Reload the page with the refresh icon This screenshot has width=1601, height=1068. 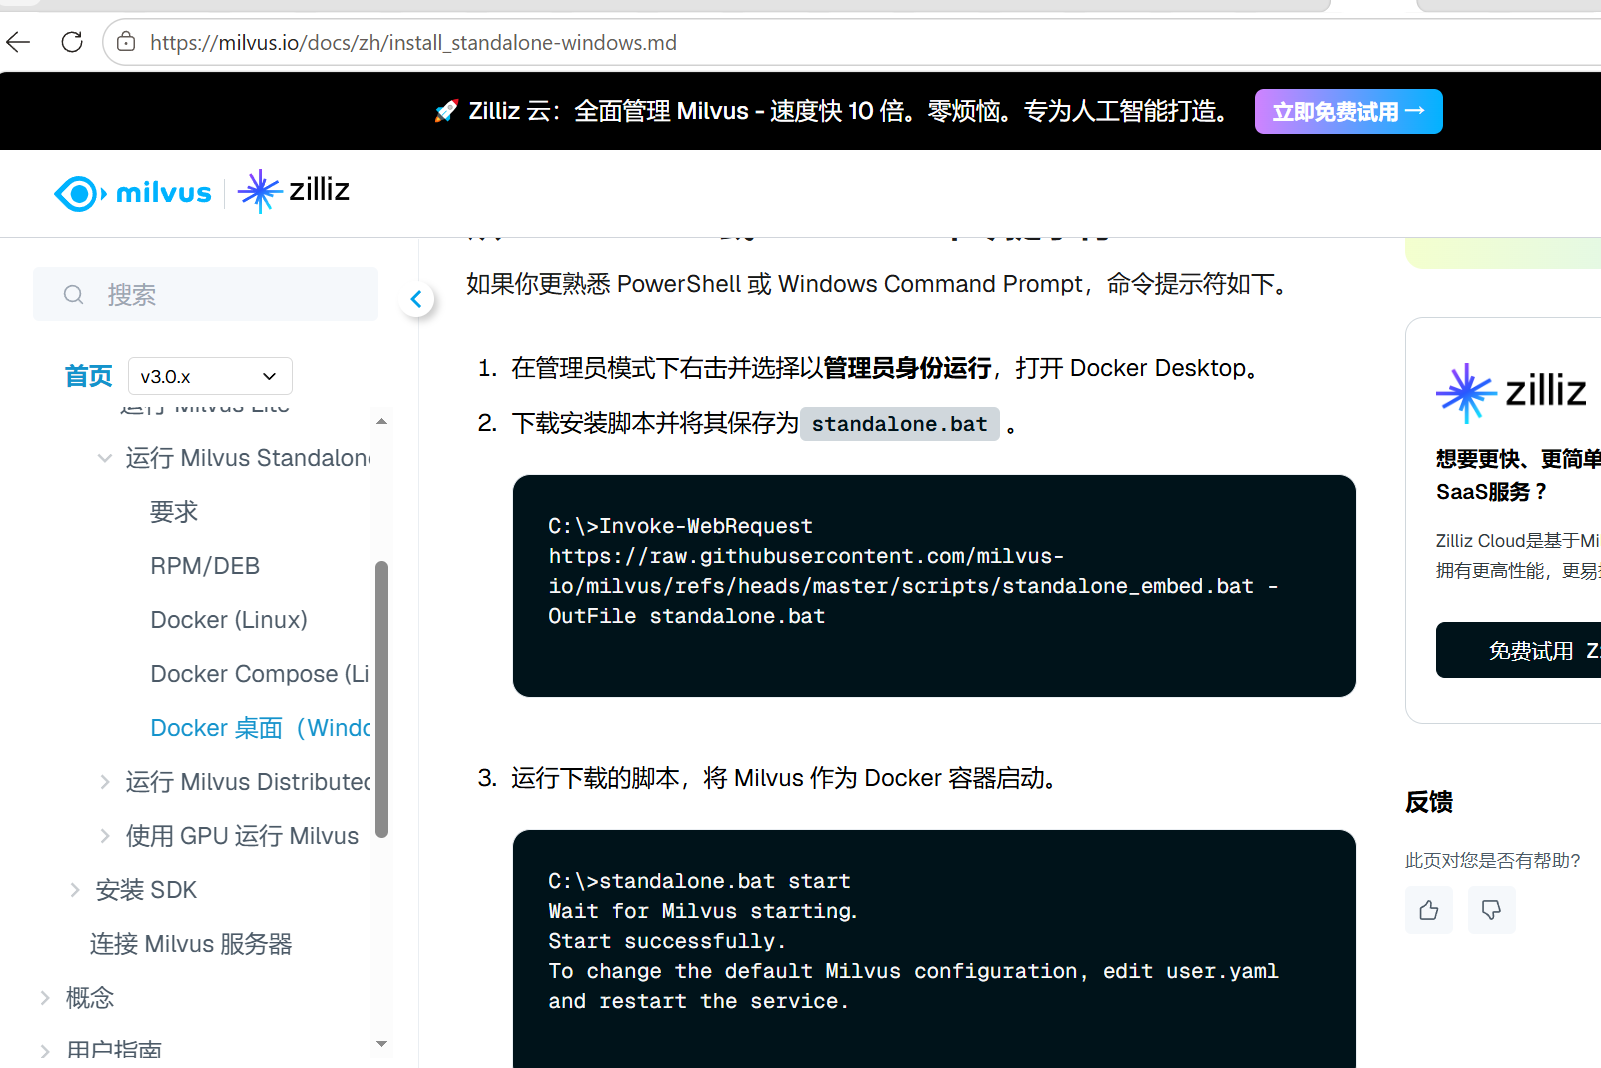(72, 42)
